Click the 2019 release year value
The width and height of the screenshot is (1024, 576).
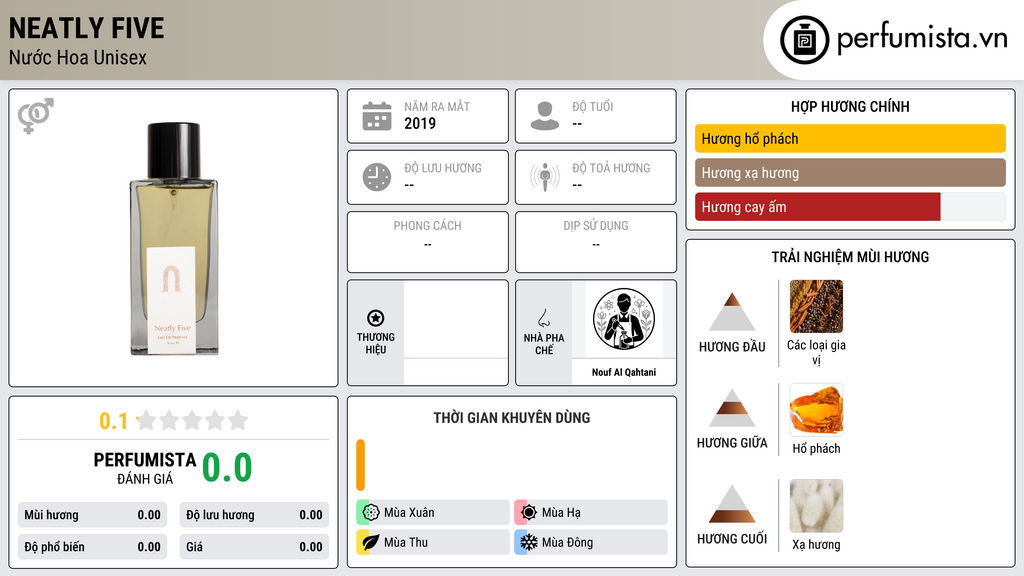tap(420, 123)
